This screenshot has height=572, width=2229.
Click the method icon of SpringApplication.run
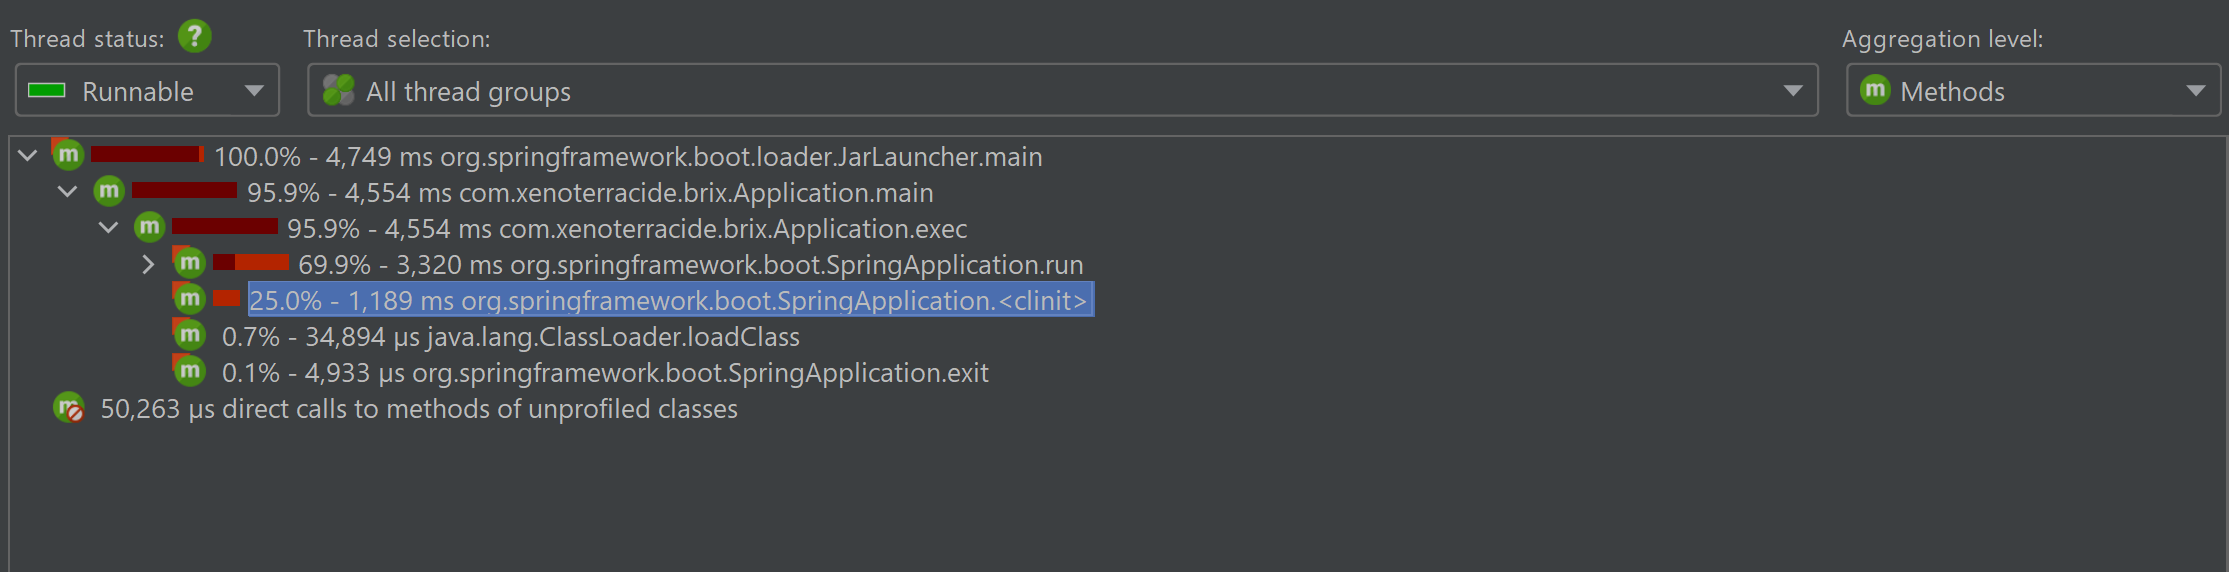[189, 263]
